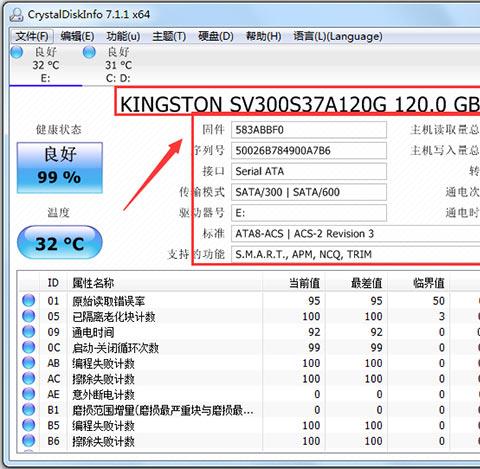Click the firmware field 583ABBF0
Image resolution: width=480 pixels, height=469 pixels.
pyautogui.click(x=309, y=130)
